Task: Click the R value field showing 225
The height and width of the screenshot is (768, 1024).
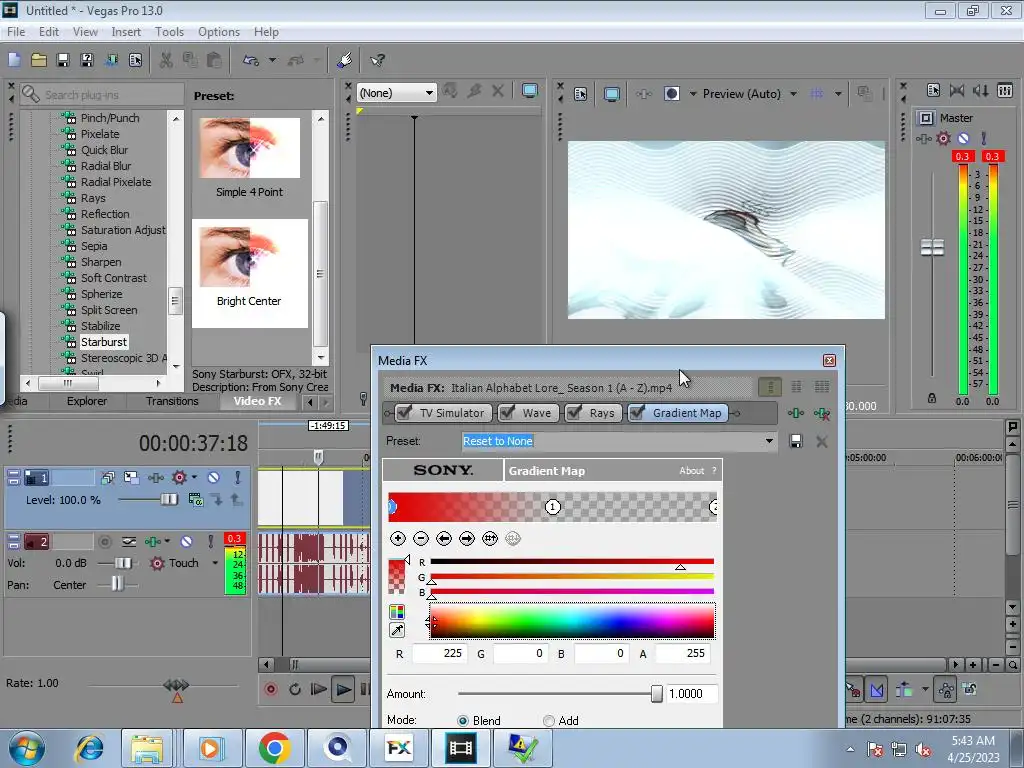Action: coord(439,653)
